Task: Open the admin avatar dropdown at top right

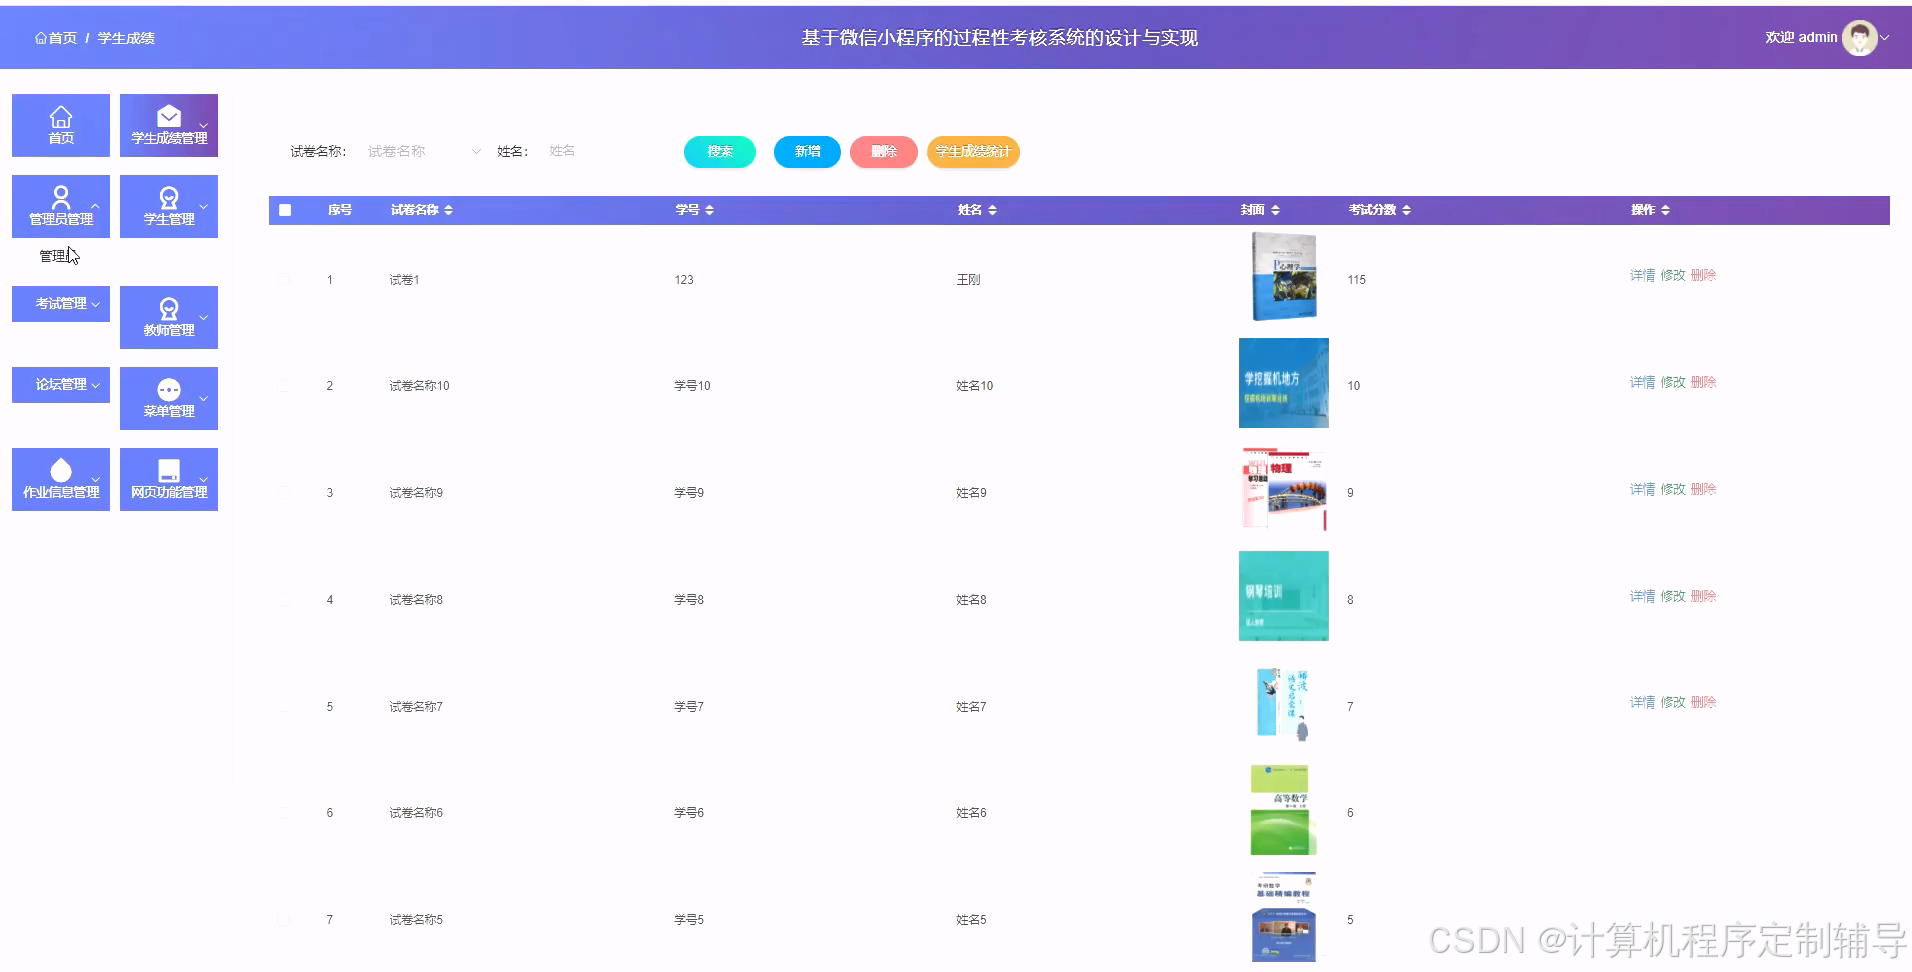Action: (x=1861, y=37)
